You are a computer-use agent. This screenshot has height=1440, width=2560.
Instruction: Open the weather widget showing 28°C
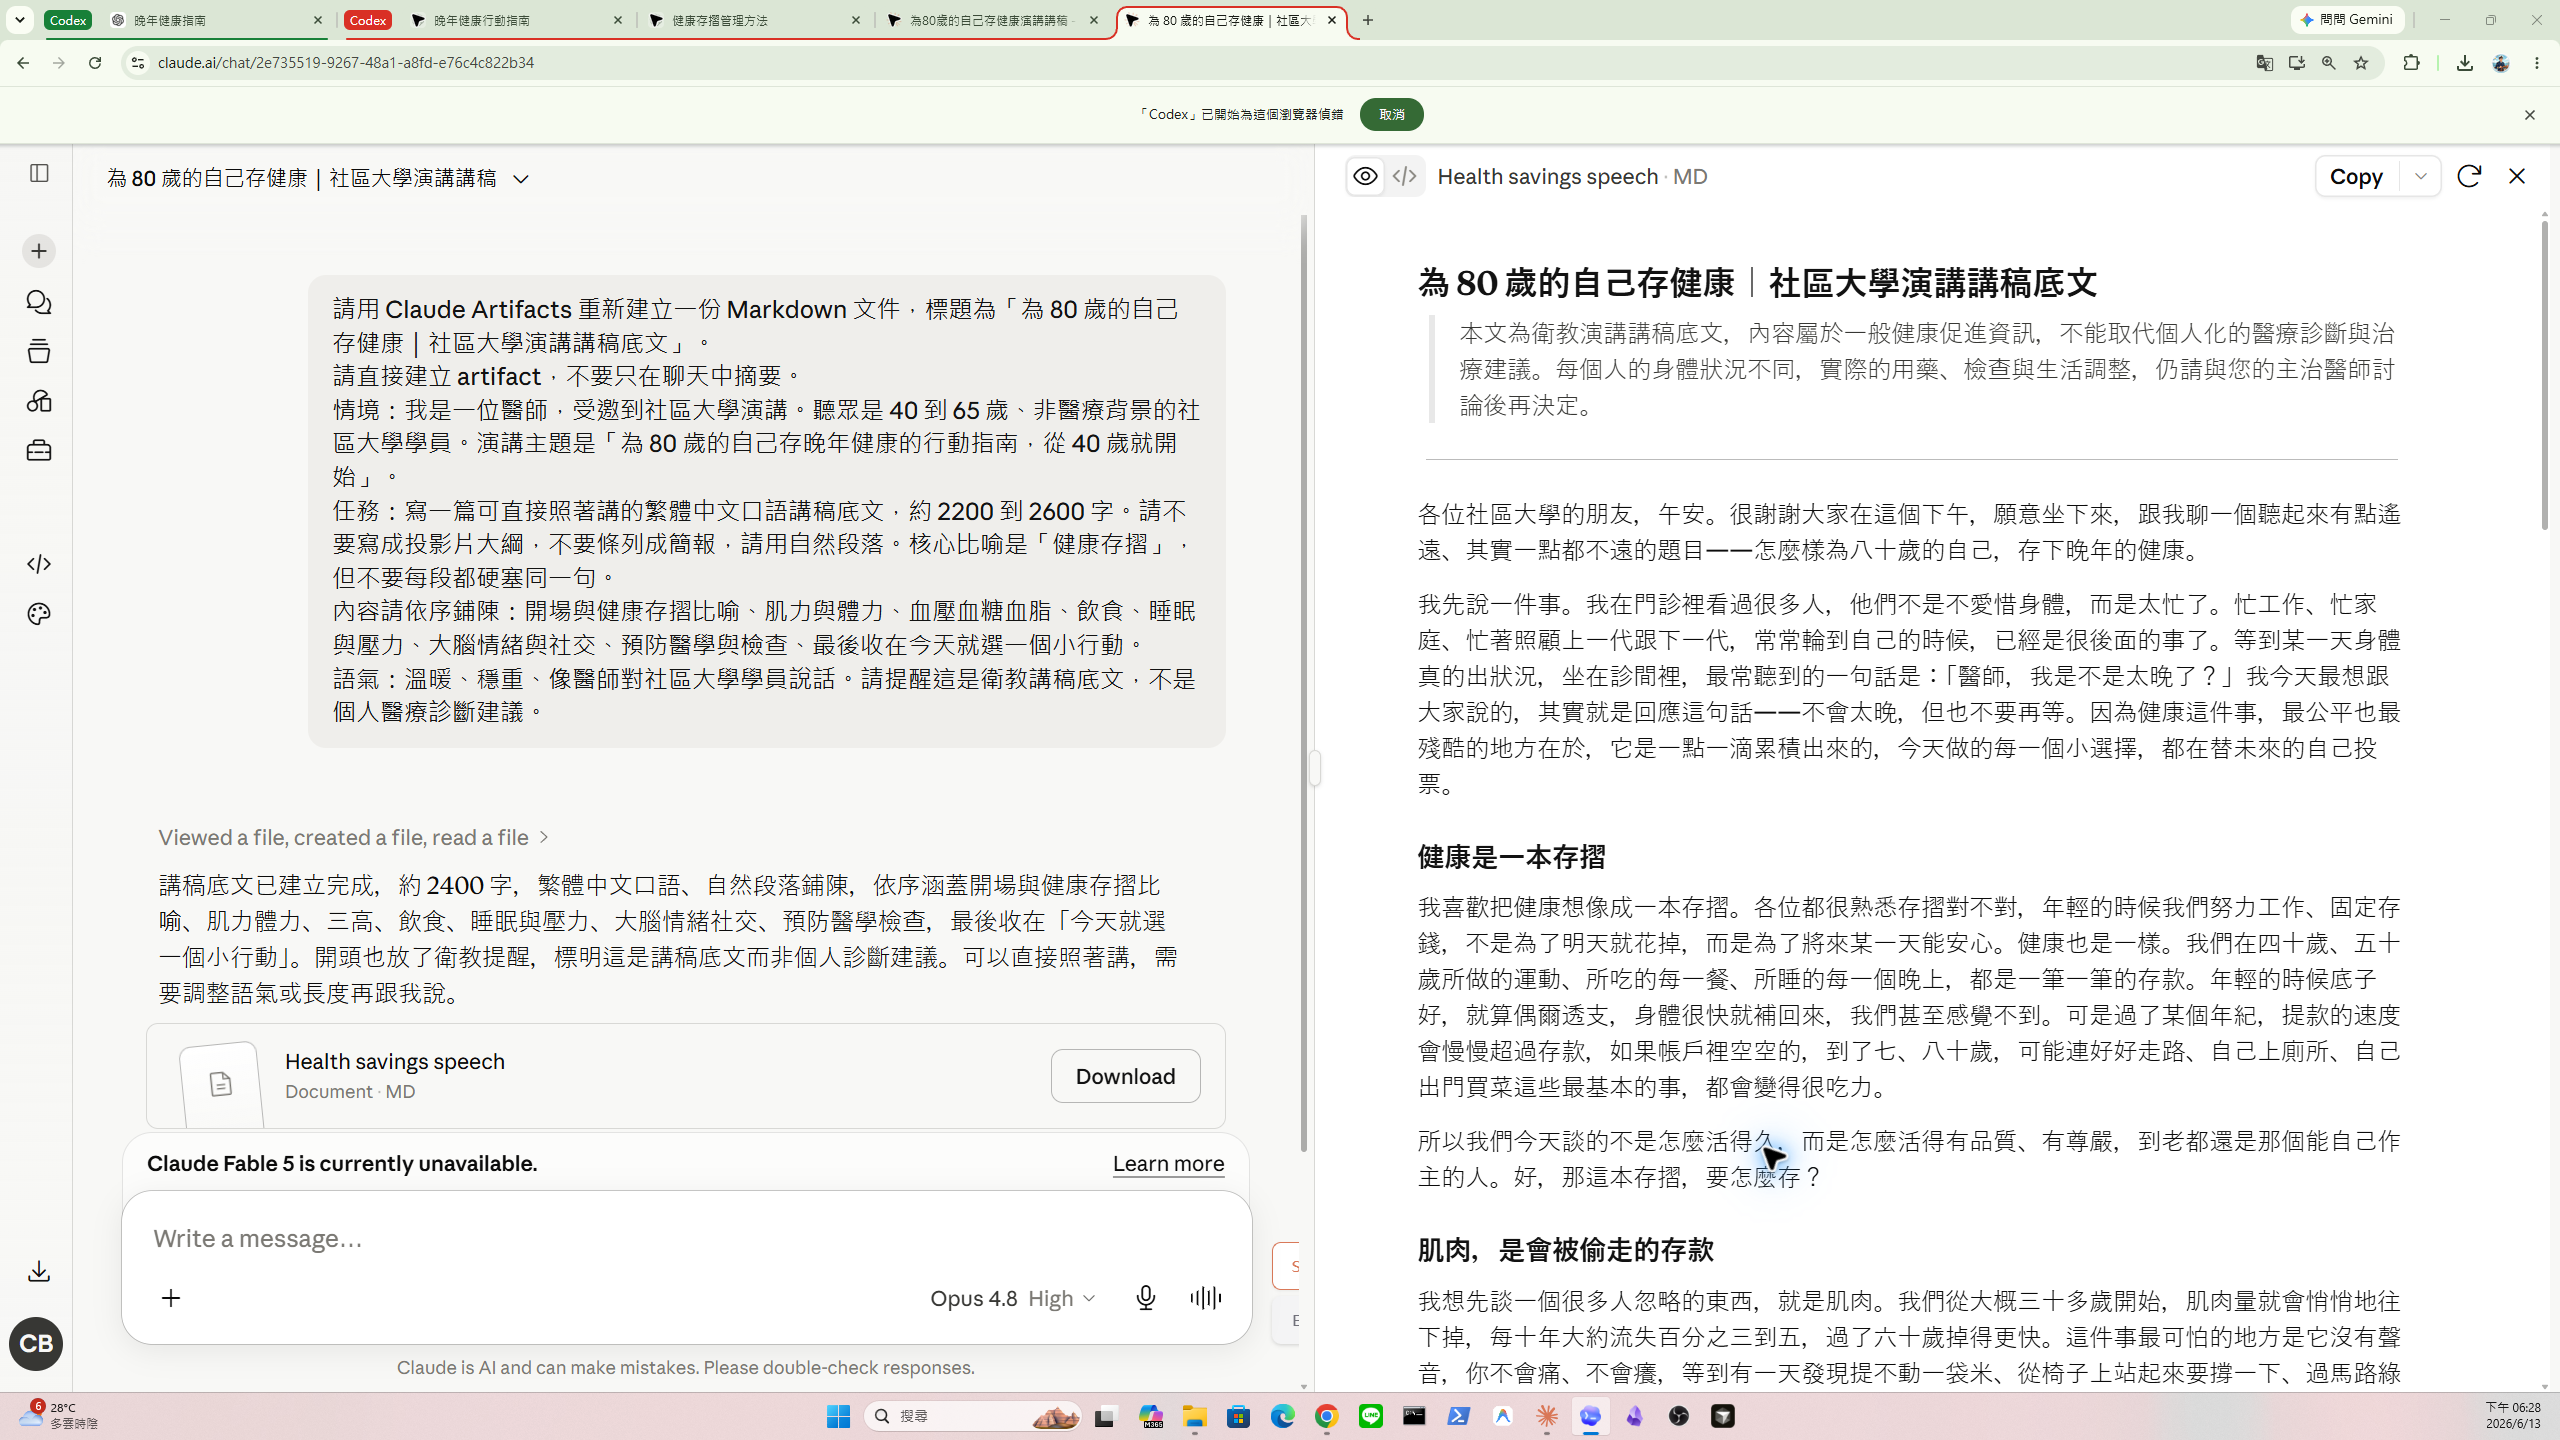(x=58, y=1416)
